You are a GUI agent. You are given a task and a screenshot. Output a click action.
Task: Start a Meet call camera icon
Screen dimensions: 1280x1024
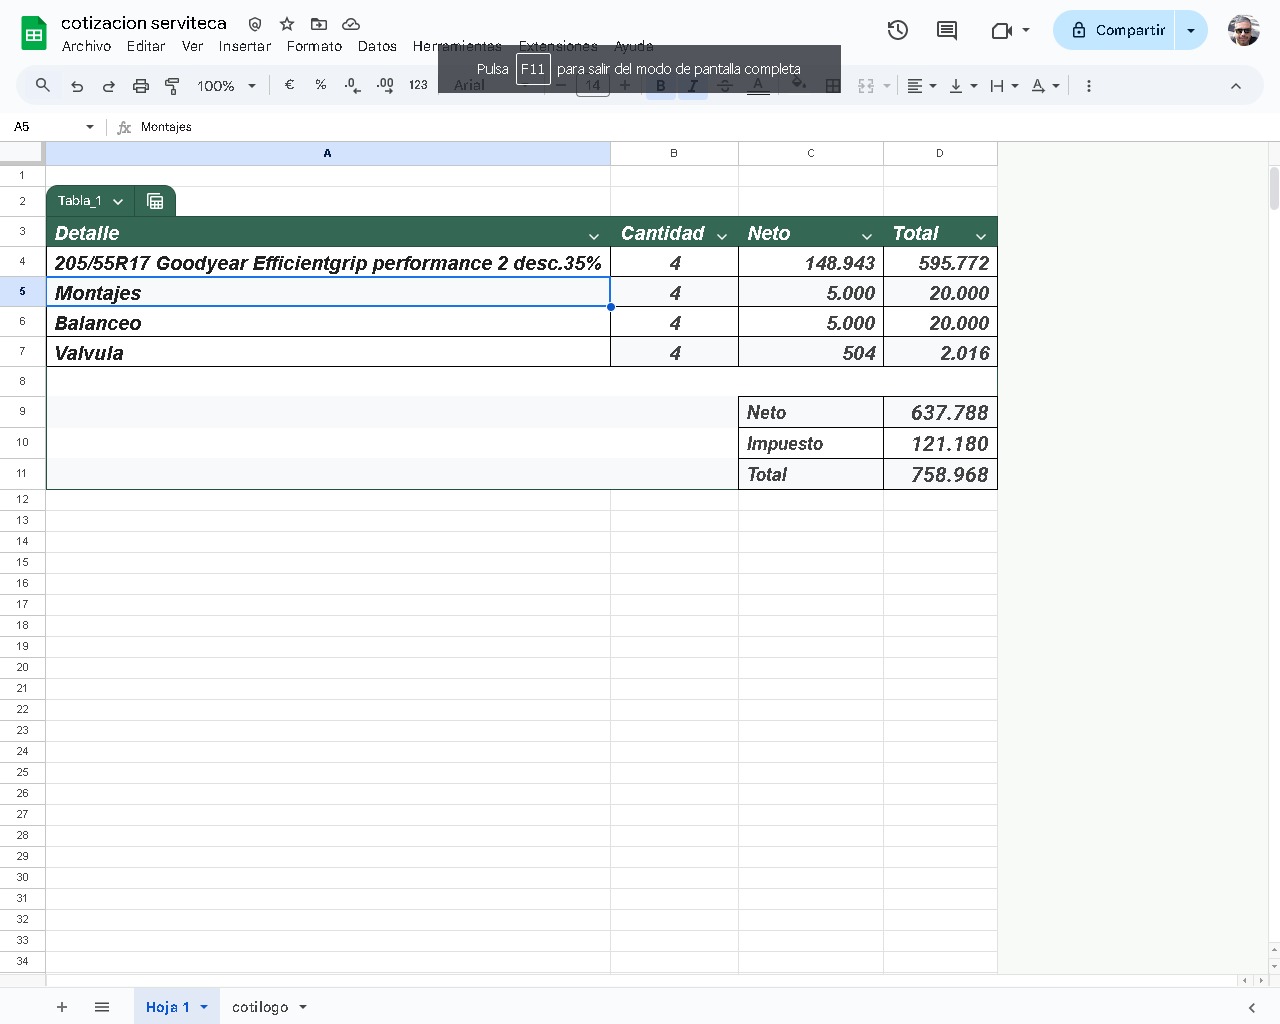pos(1001,30)
